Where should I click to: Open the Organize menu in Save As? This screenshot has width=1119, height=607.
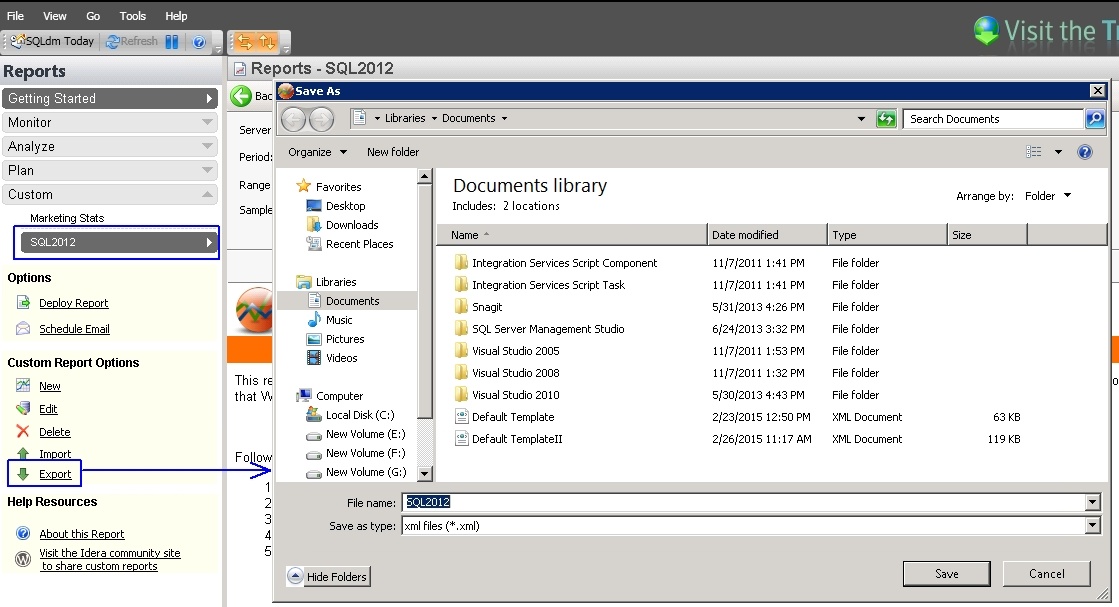(x=317, y=152)
